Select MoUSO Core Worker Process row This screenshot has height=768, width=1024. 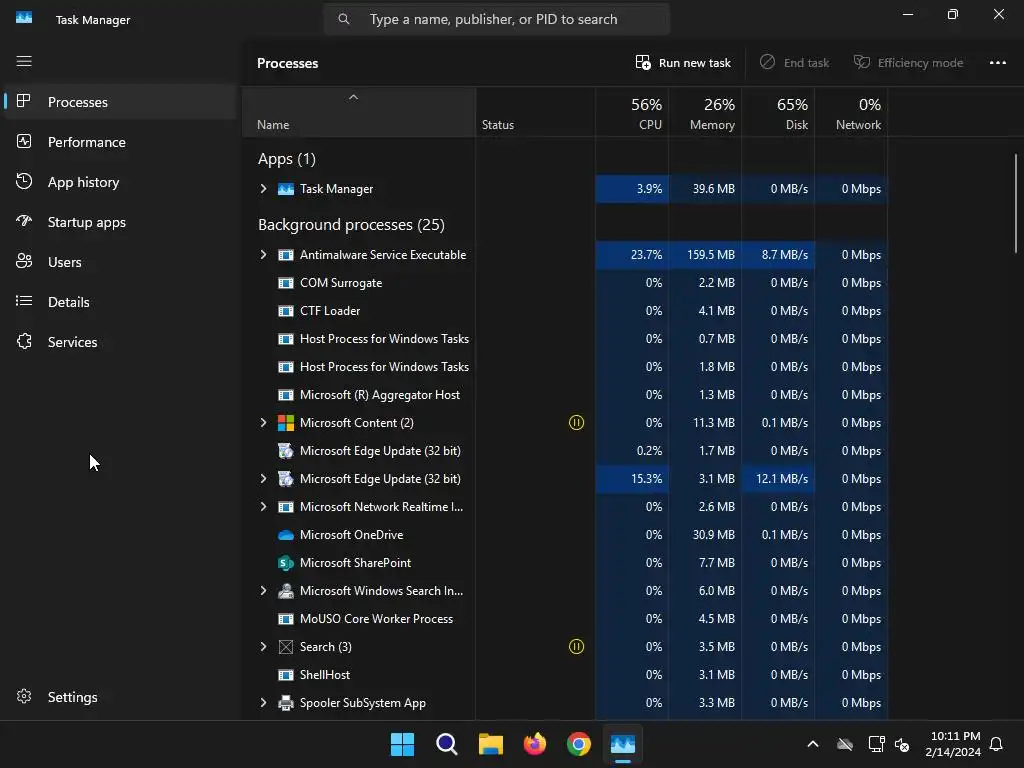(x=565, y=618)
